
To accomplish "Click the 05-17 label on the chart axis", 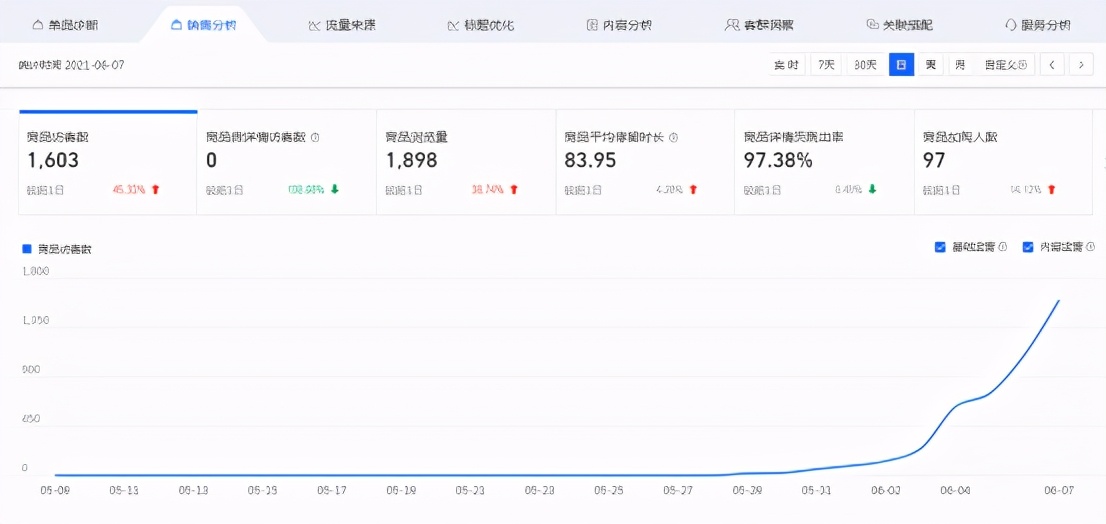I will point(332,489).
